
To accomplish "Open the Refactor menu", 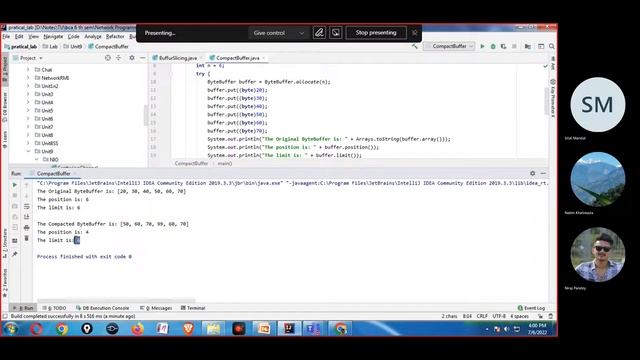I will pyautogui.click(x=115, y=37).
